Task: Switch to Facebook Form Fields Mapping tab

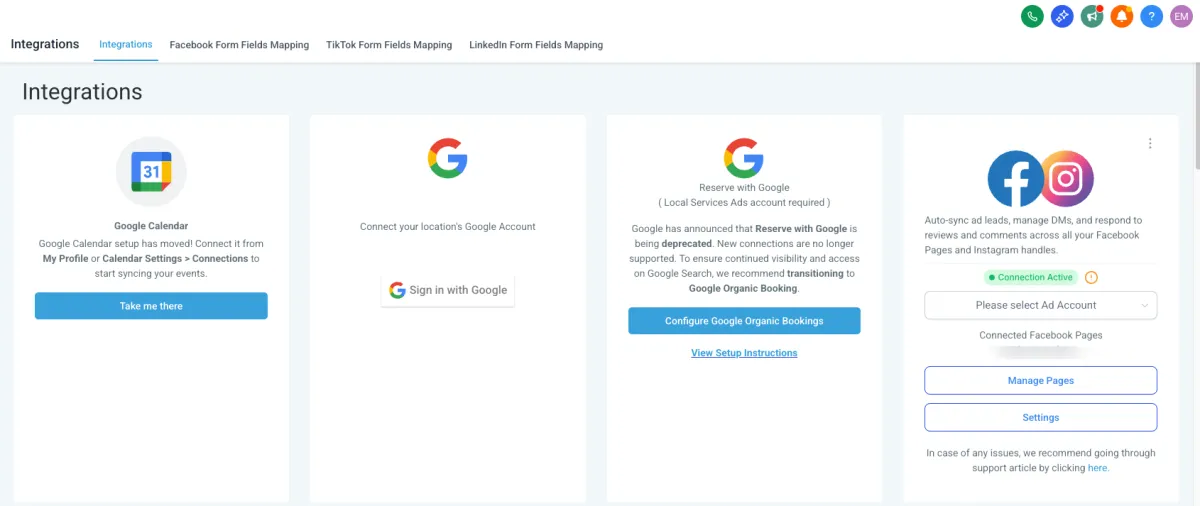Action: tap(239, 45)
